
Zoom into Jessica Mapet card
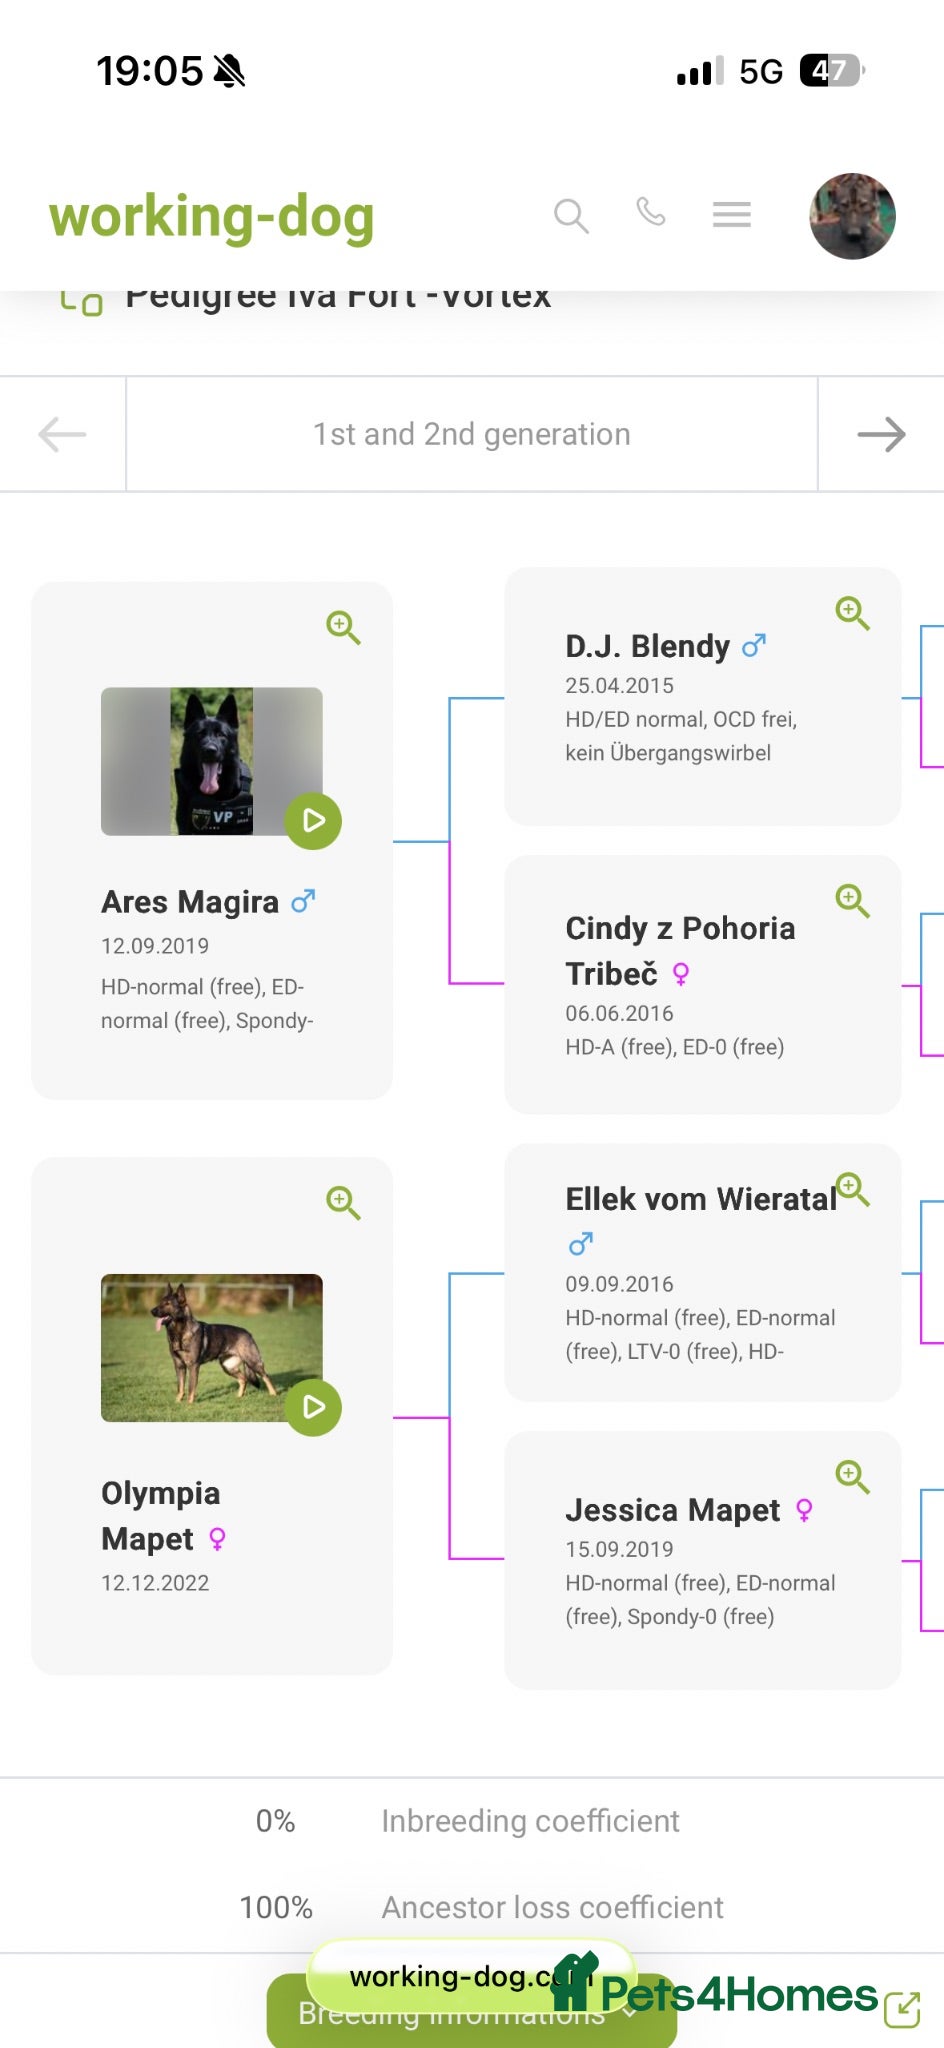tap(852, 1476)
